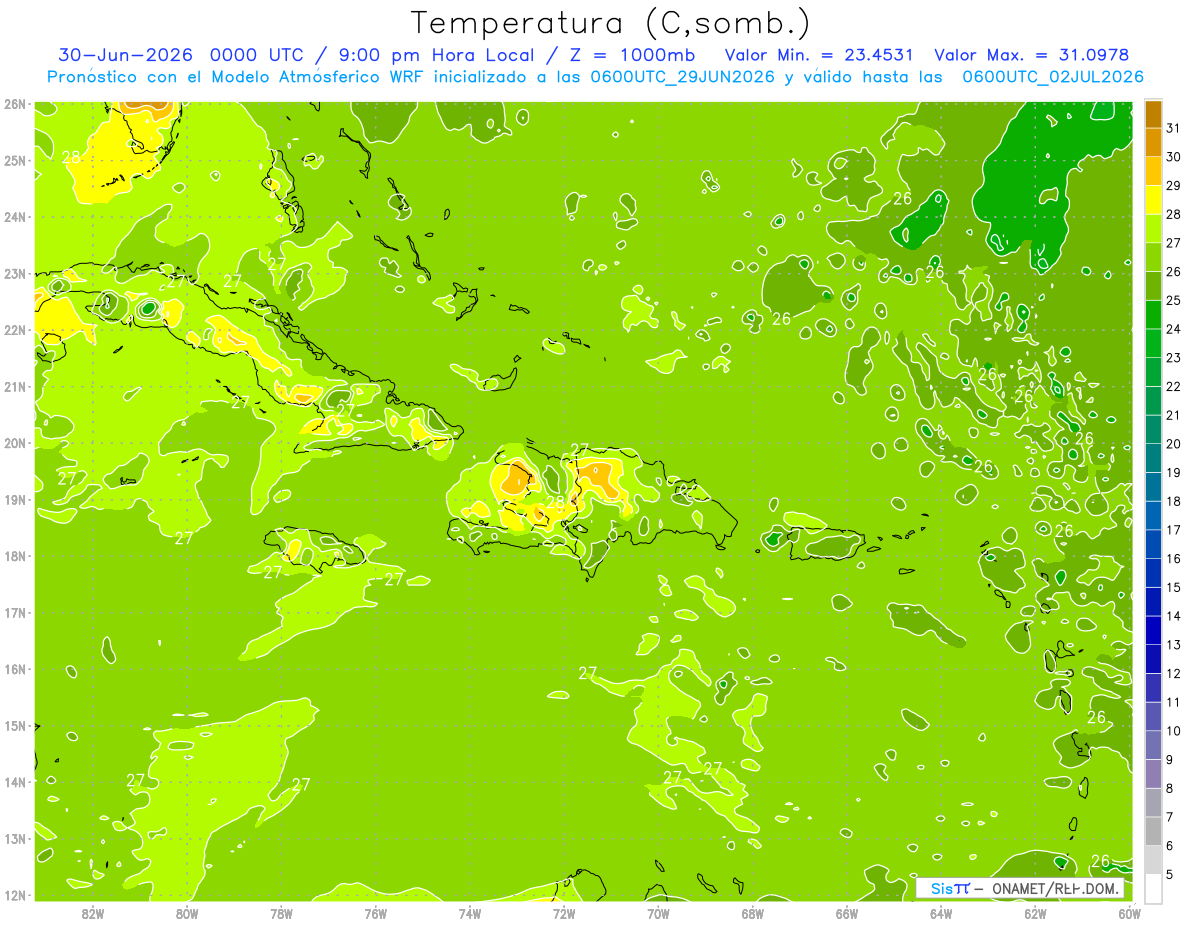Click the 20N latitude axis label

tap(15, 443)
